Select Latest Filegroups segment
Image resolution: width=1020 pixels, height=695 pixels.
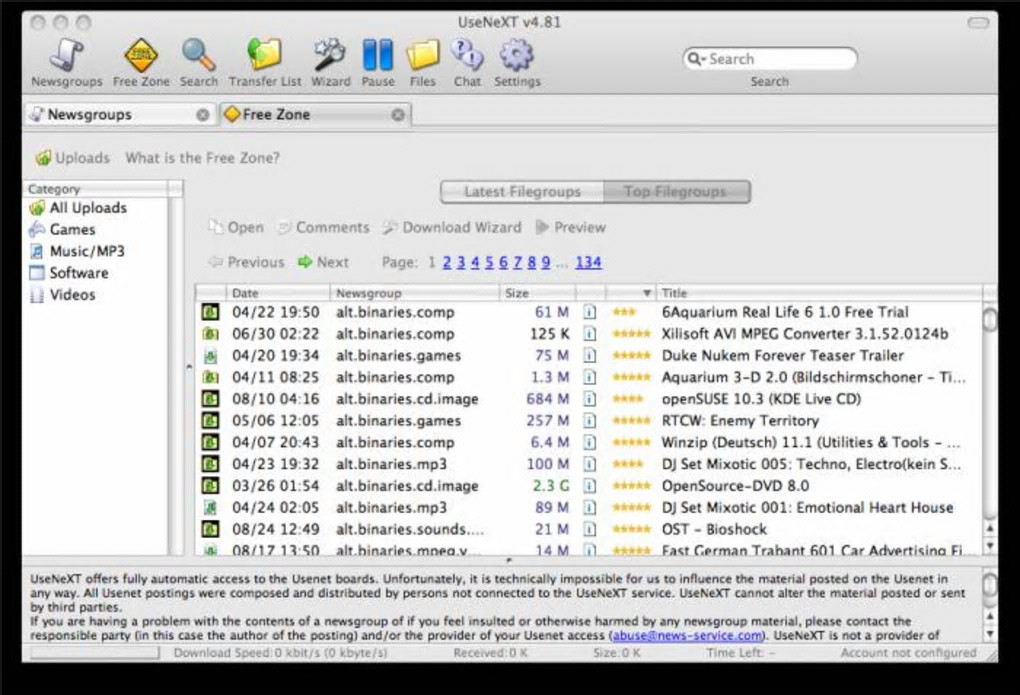click(x=522, y=192)
